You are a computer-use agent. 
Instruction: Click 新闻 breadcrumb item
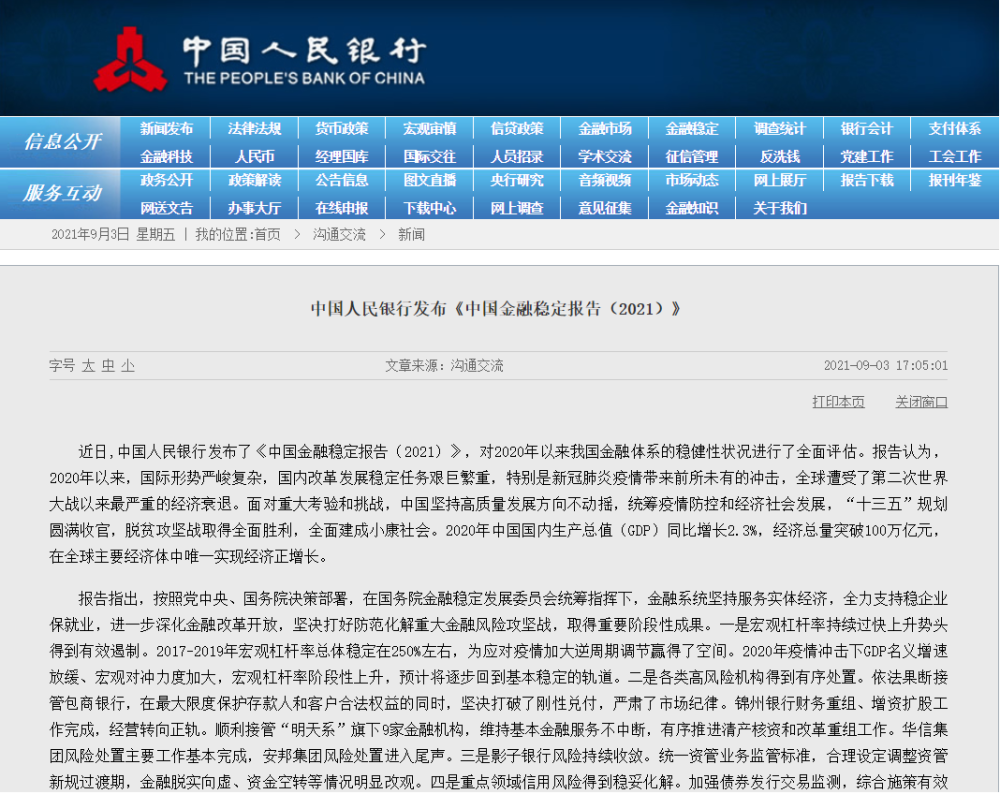click(411, 235)
